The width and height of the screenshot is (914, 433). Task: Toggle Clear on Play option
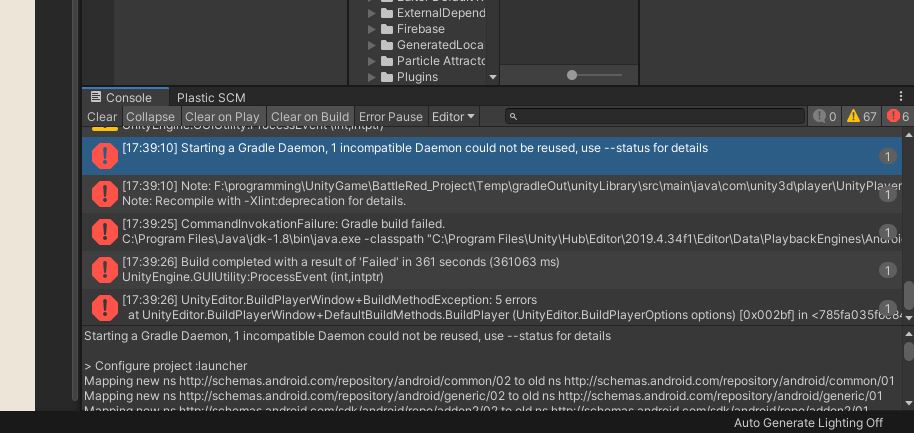coord(222,117)
